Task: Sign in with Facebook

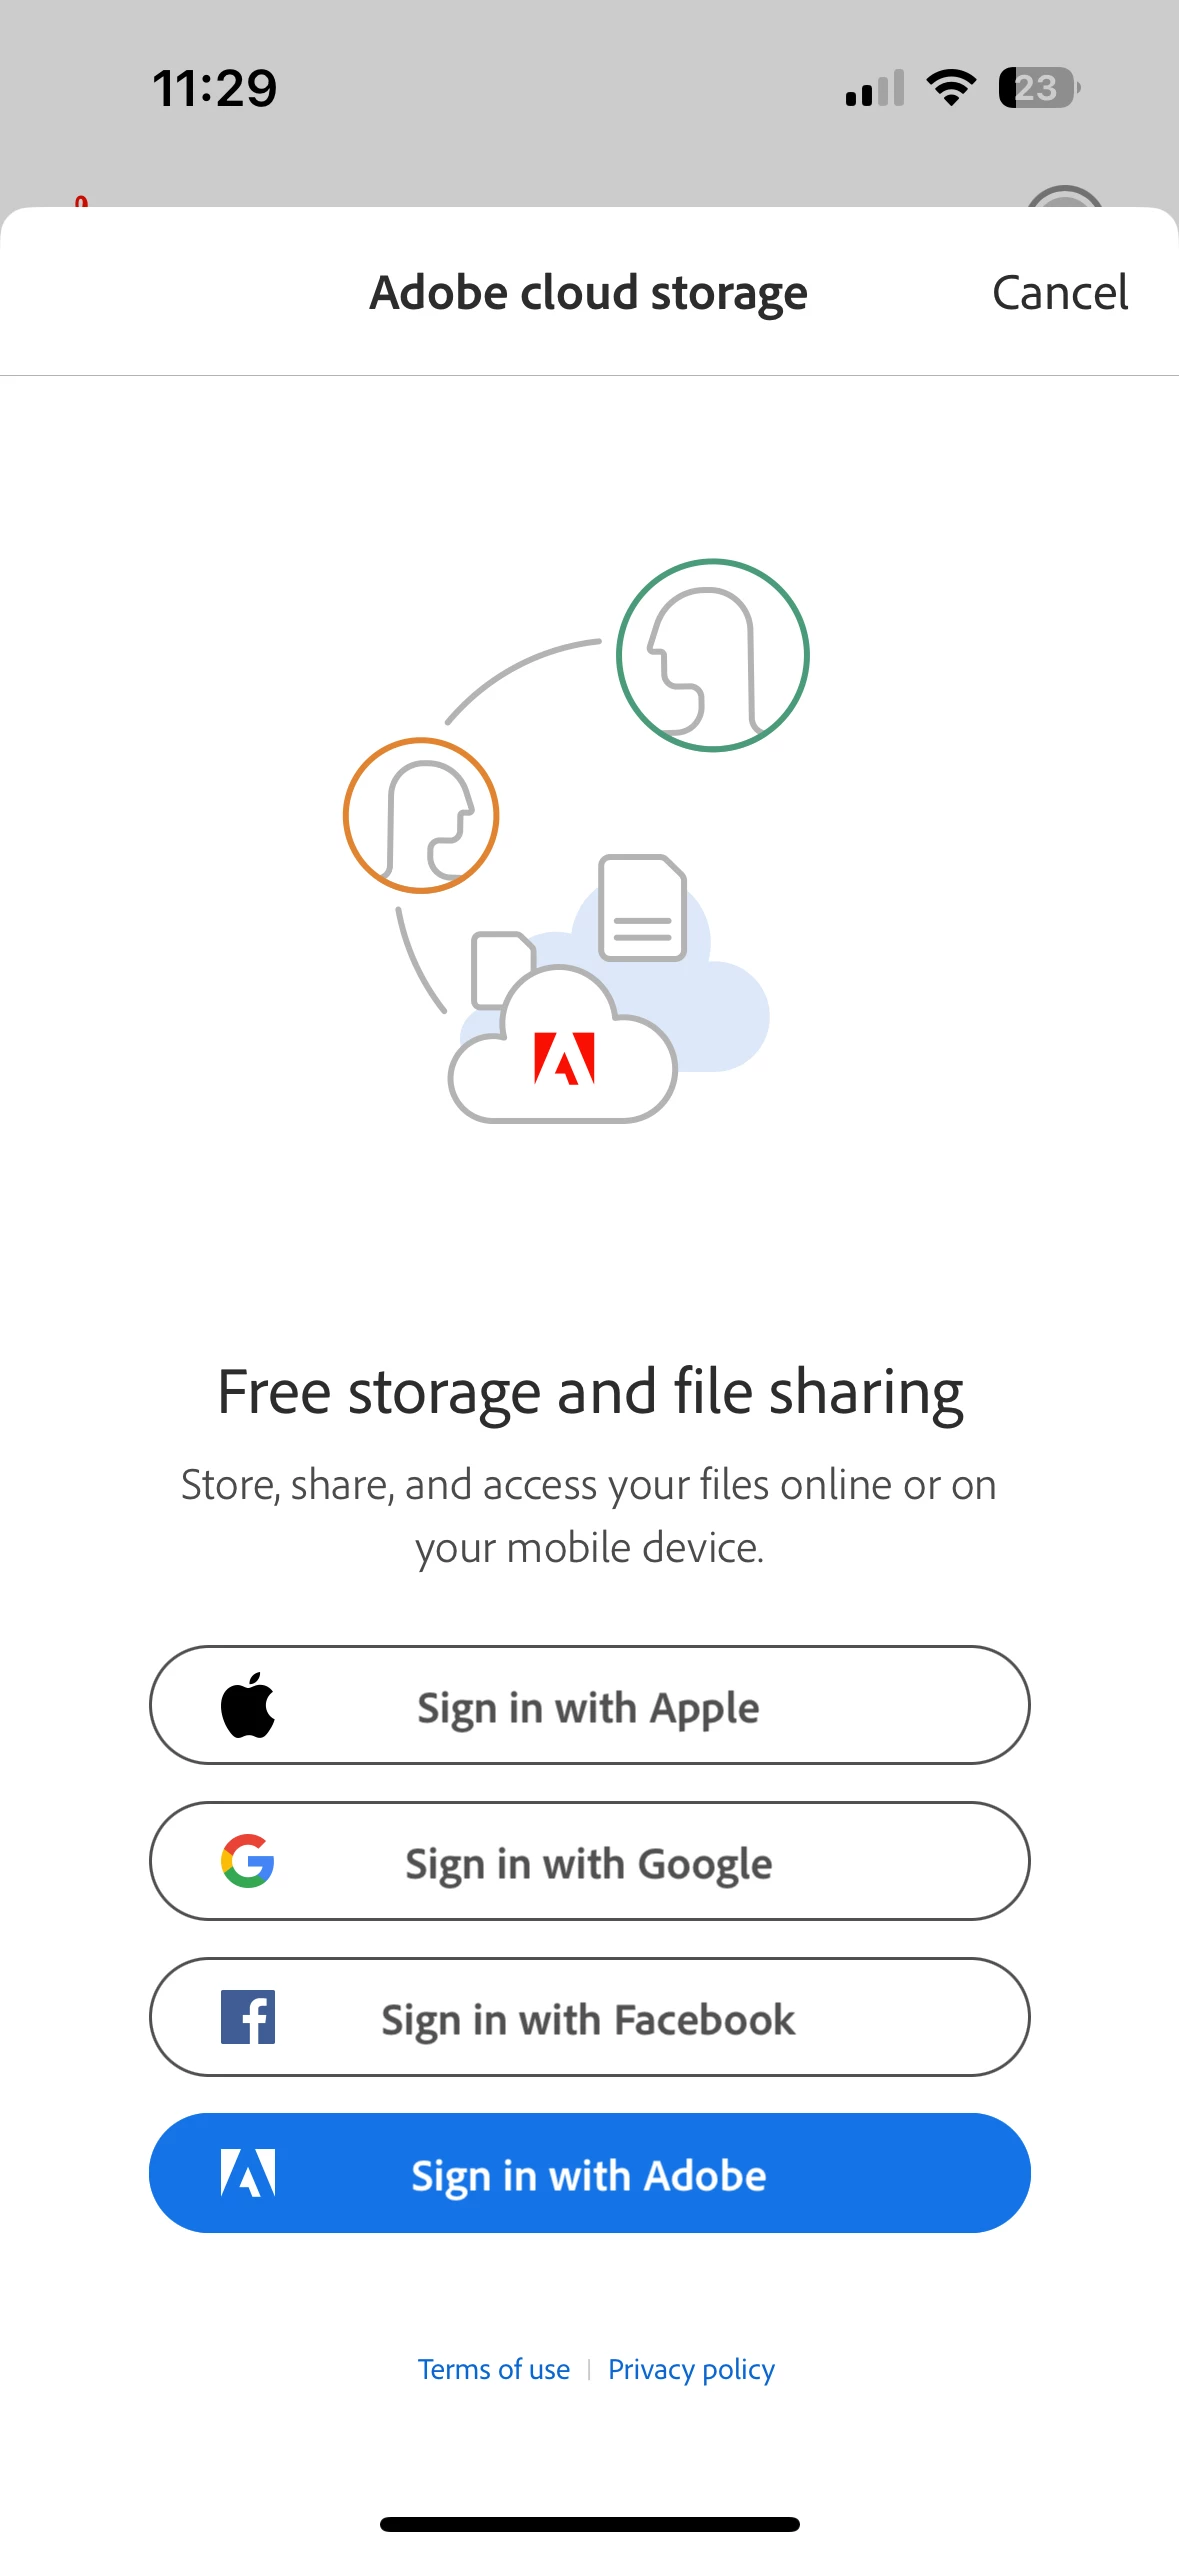Action: point(590,2017)
